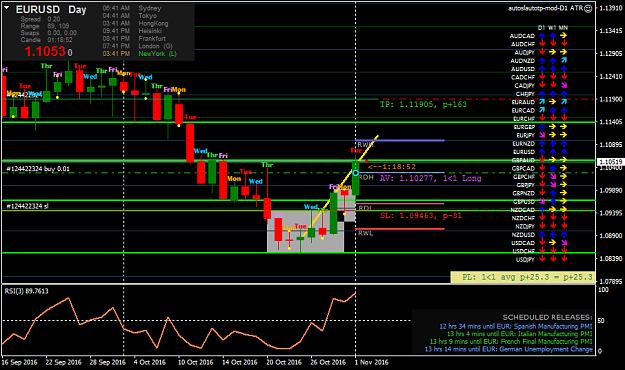Click the USDCAD W1 yellow sideways arrow
Viewport: 625px width, 370px height.
point(552,243)
